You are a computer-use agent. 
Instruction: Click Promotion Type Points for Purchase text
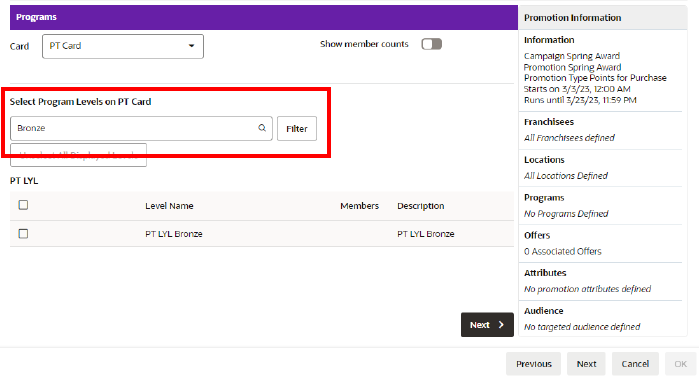pyautogui.click(x=595, y=78)
